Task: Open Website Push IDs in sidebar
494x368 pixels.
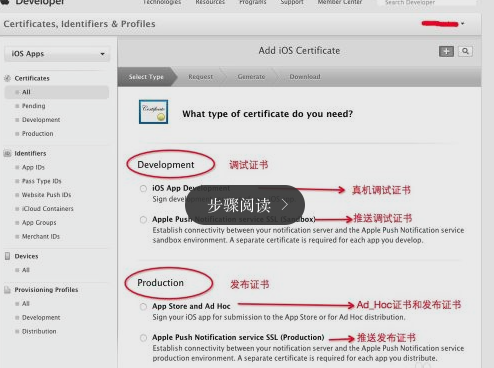Action: [x=46, y=195]
